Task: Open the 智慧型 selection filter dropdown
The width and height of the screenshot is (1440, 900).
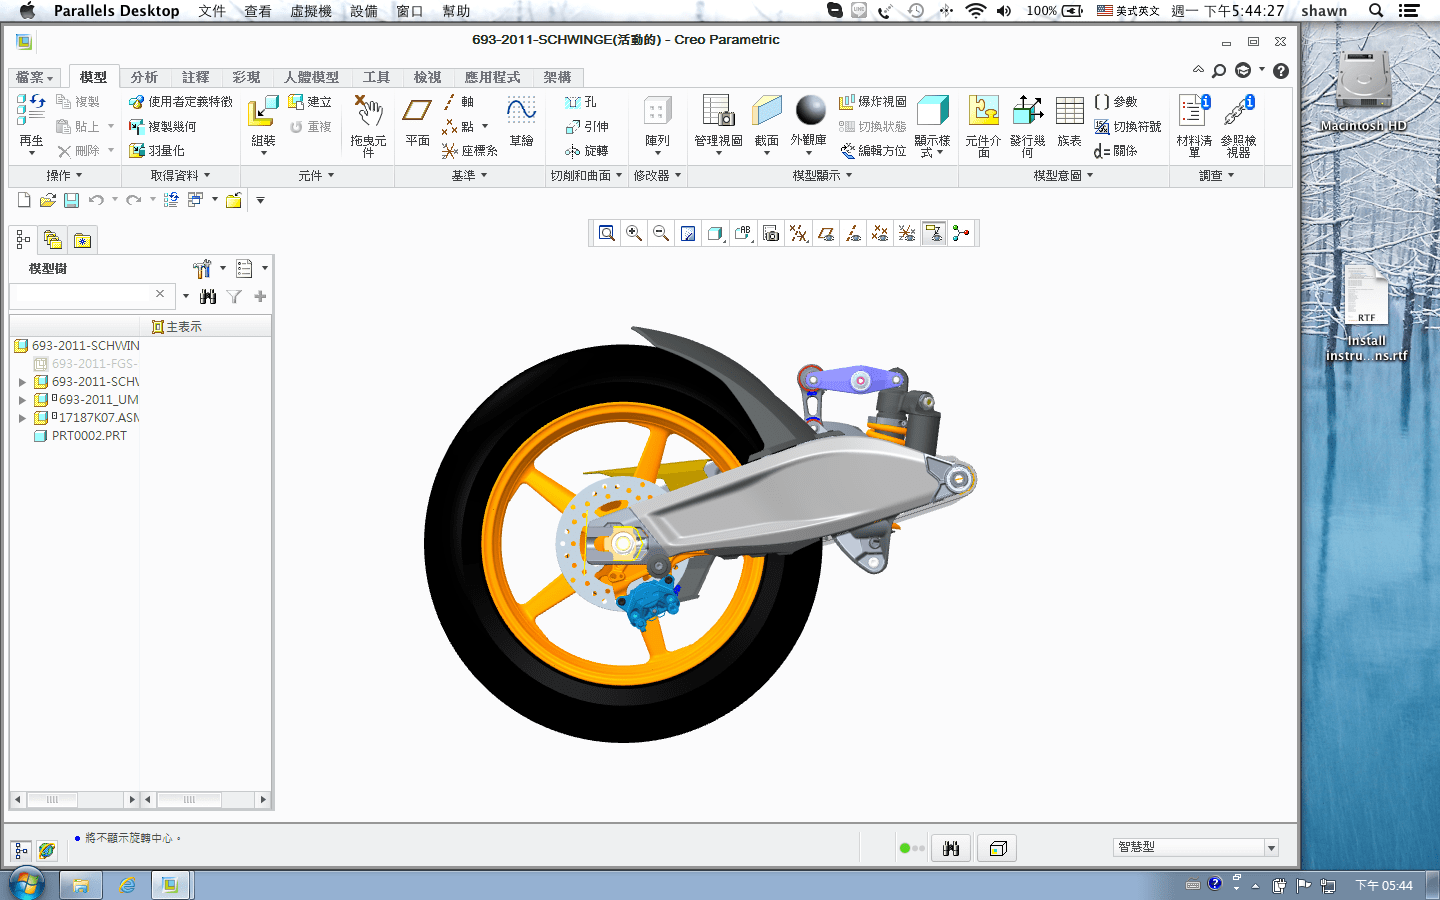Action: [1271, 848]
